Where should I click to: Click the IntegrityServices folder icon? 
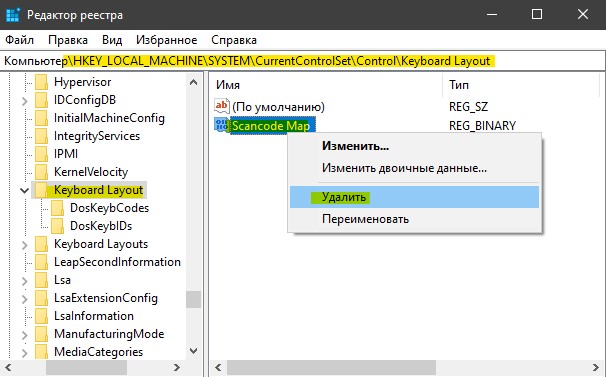41,136
